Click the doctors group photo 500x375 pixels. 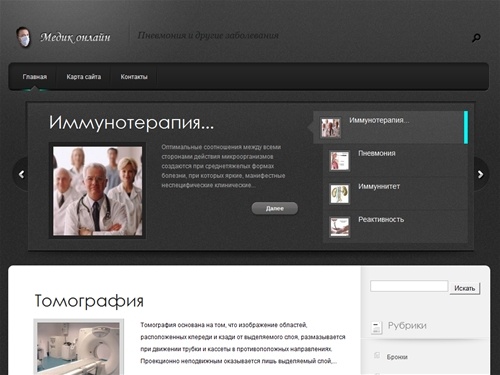click(97, 191)
